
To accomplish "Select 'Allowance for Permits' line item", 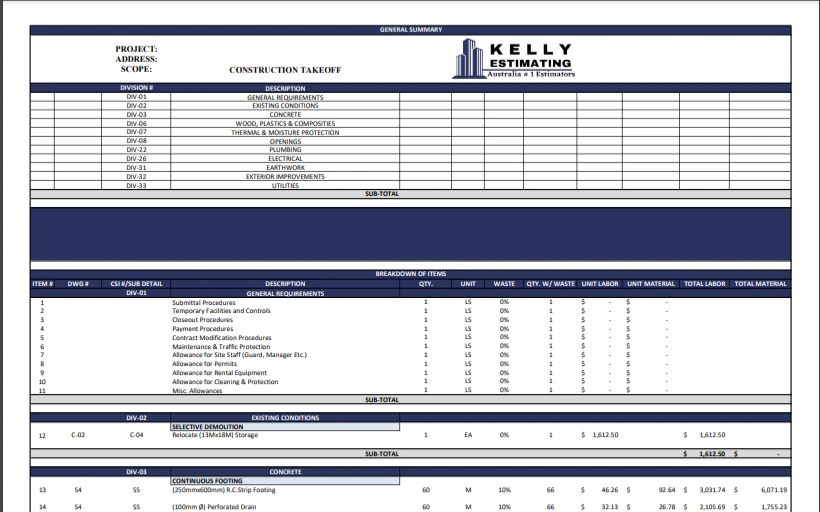I will (x=204, y=363).
